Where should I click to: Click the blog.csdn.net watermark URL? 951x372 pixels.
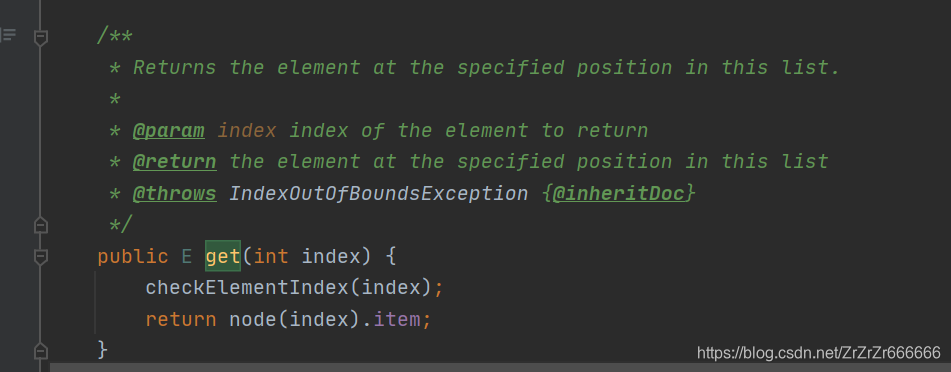click(819, 353)
